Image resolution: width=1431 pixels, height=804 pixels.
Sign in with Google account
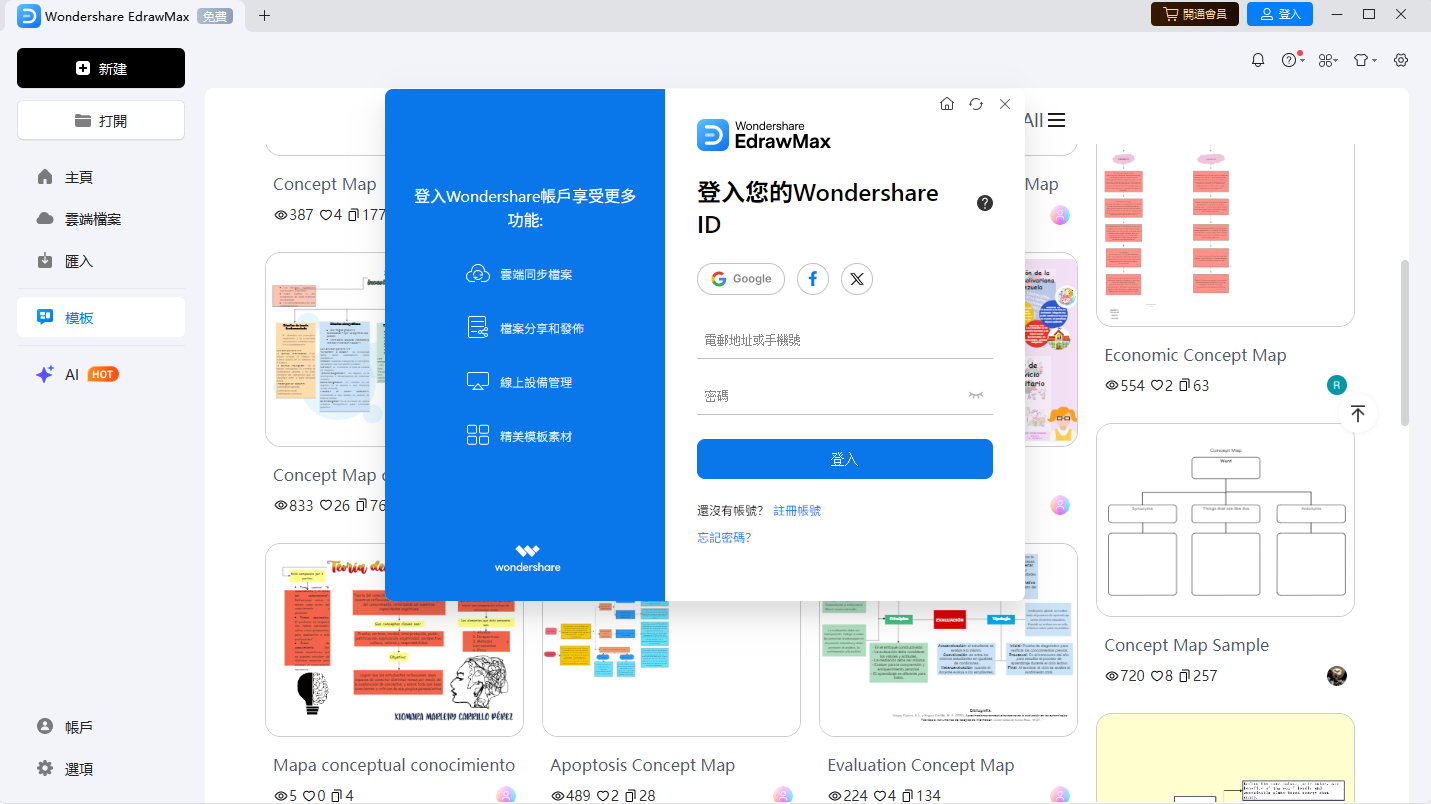(740, 279)
